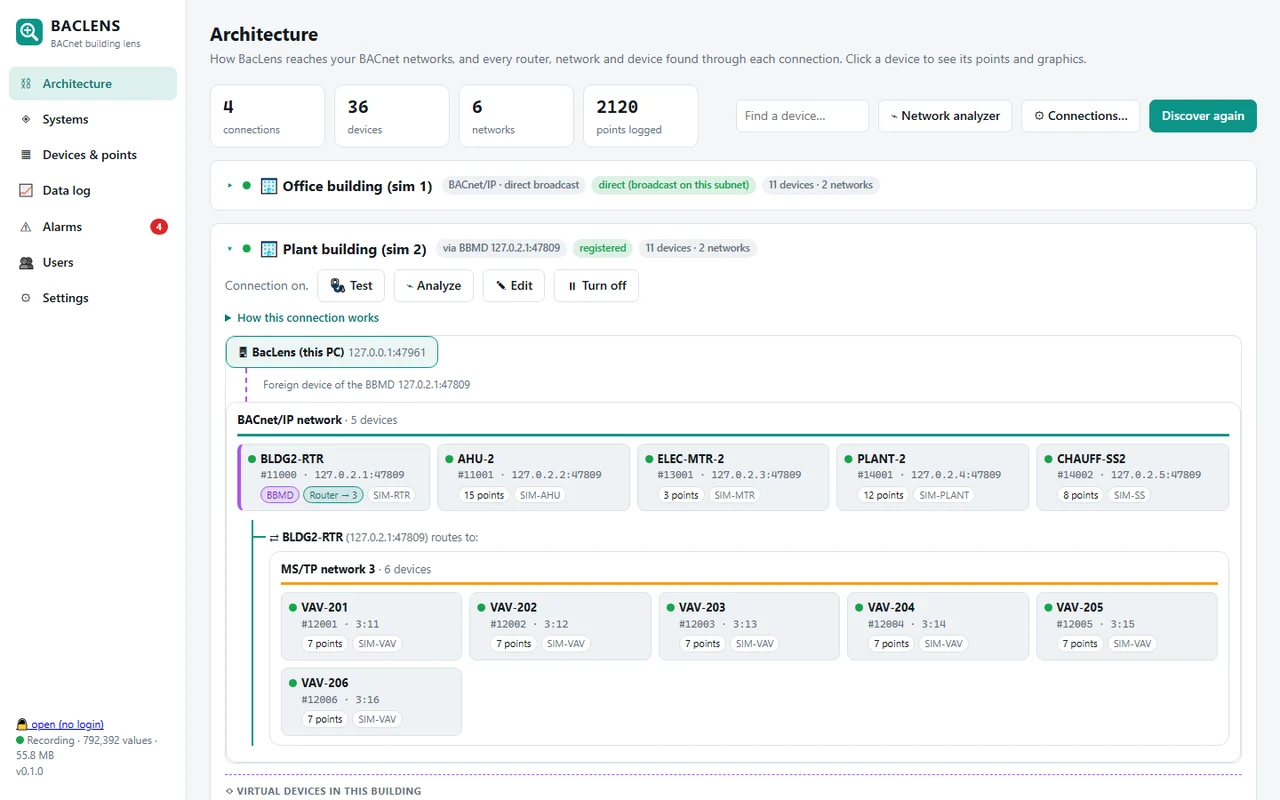Click the Plant building (sim 2) building icon
The width and height of the screenshot is (1280, 800).
(269, 249)
